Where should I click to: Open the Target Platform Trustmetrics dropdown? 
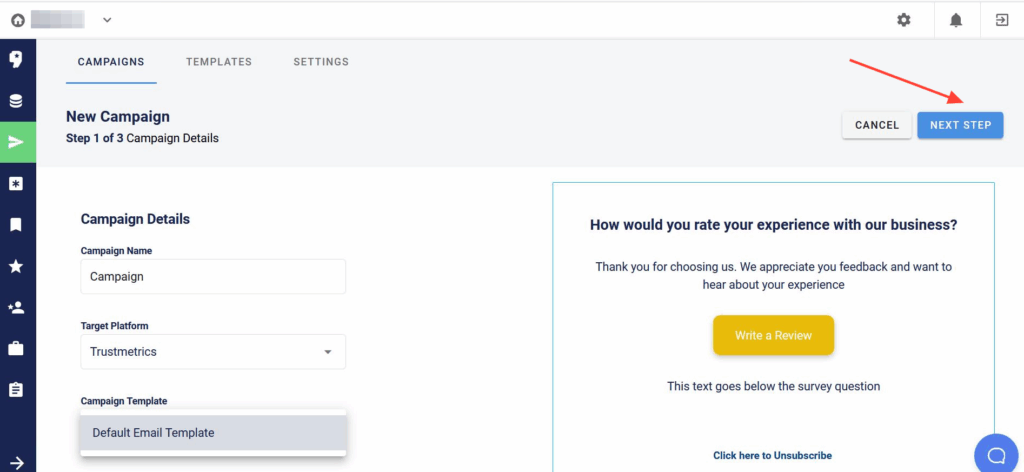pyautogui.click(x=213, y=352)
